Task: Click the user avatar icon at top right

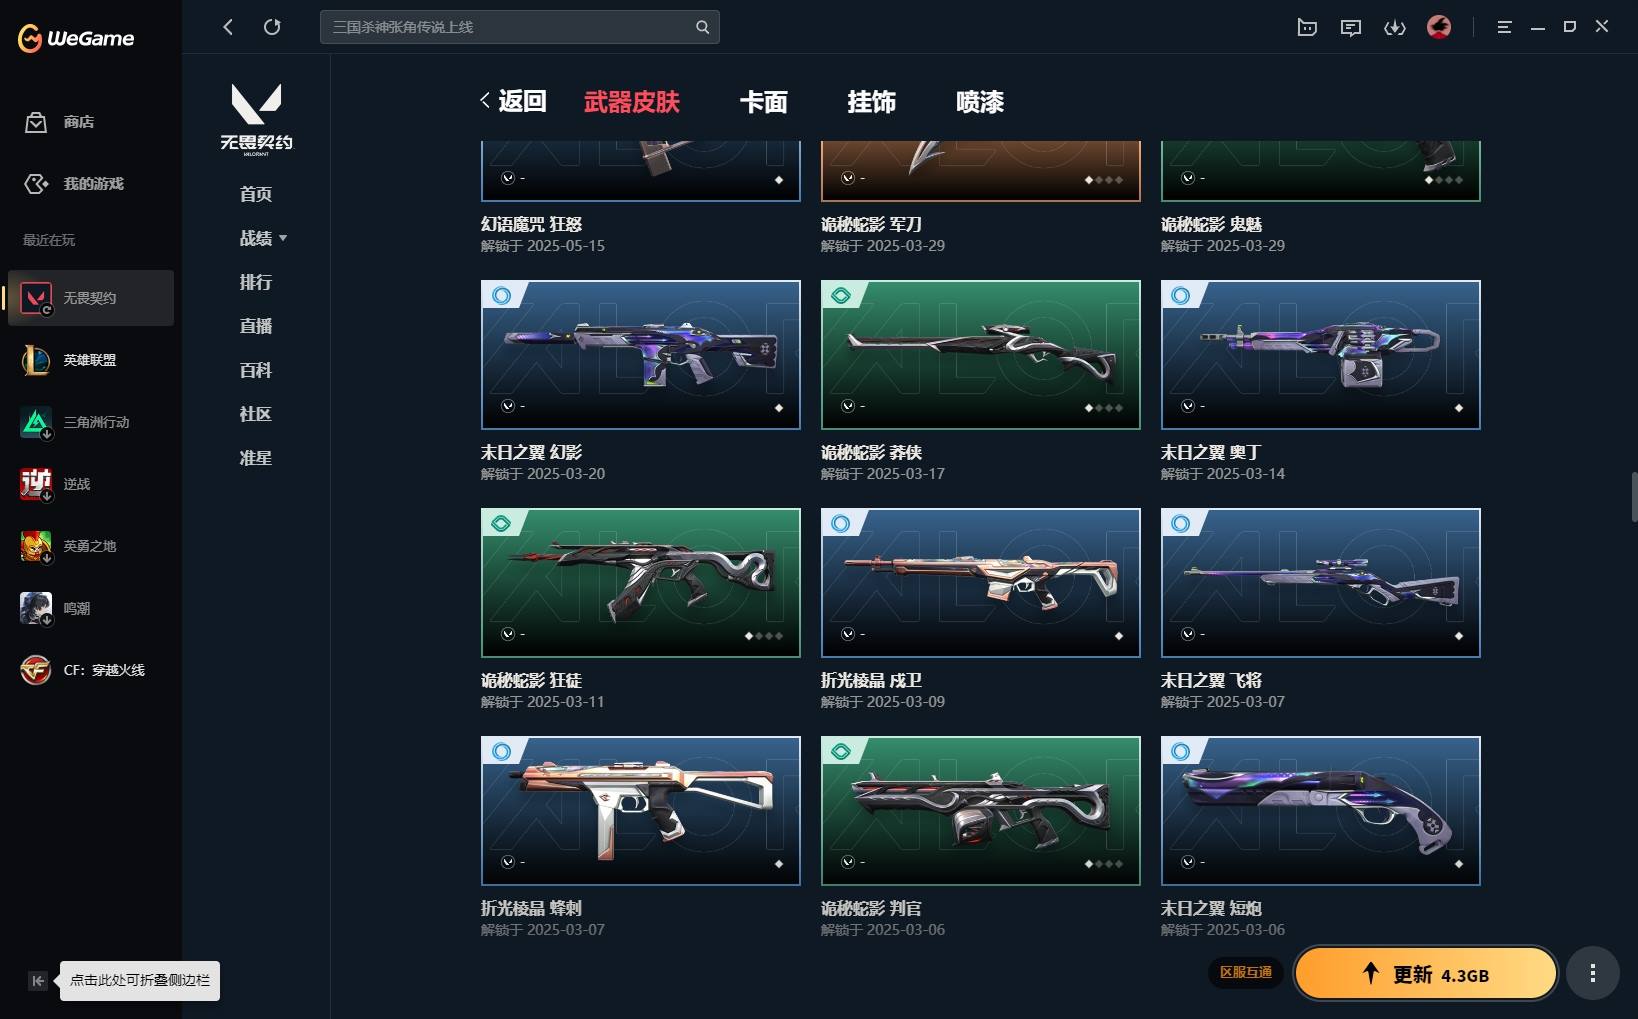Action: pyautogui.click(x=1439, y=27)
